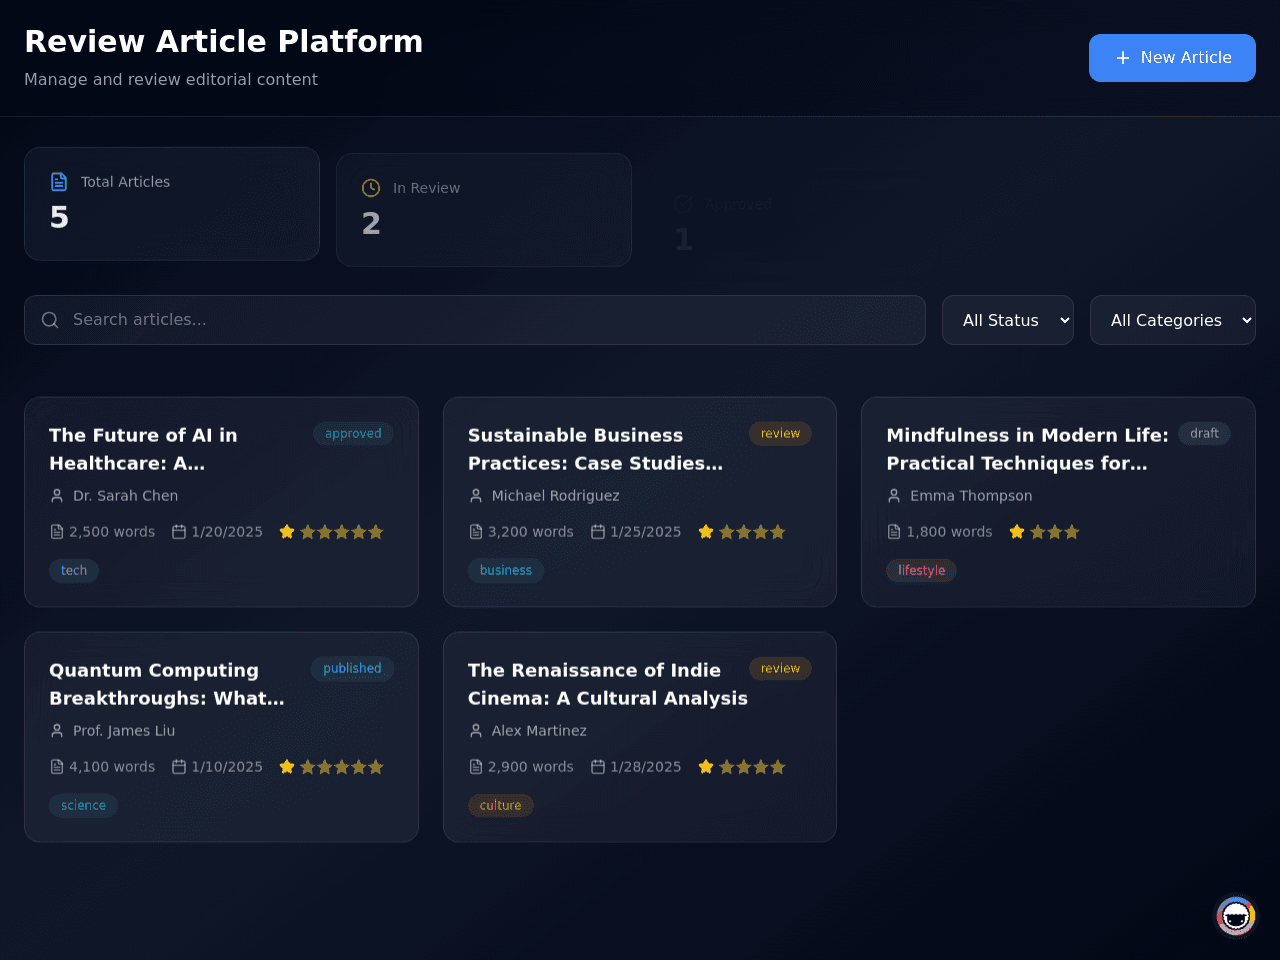Click author icon beside Emma Thompson
The height and width of the screenshot is (960, 1280).
pos(894,496)
